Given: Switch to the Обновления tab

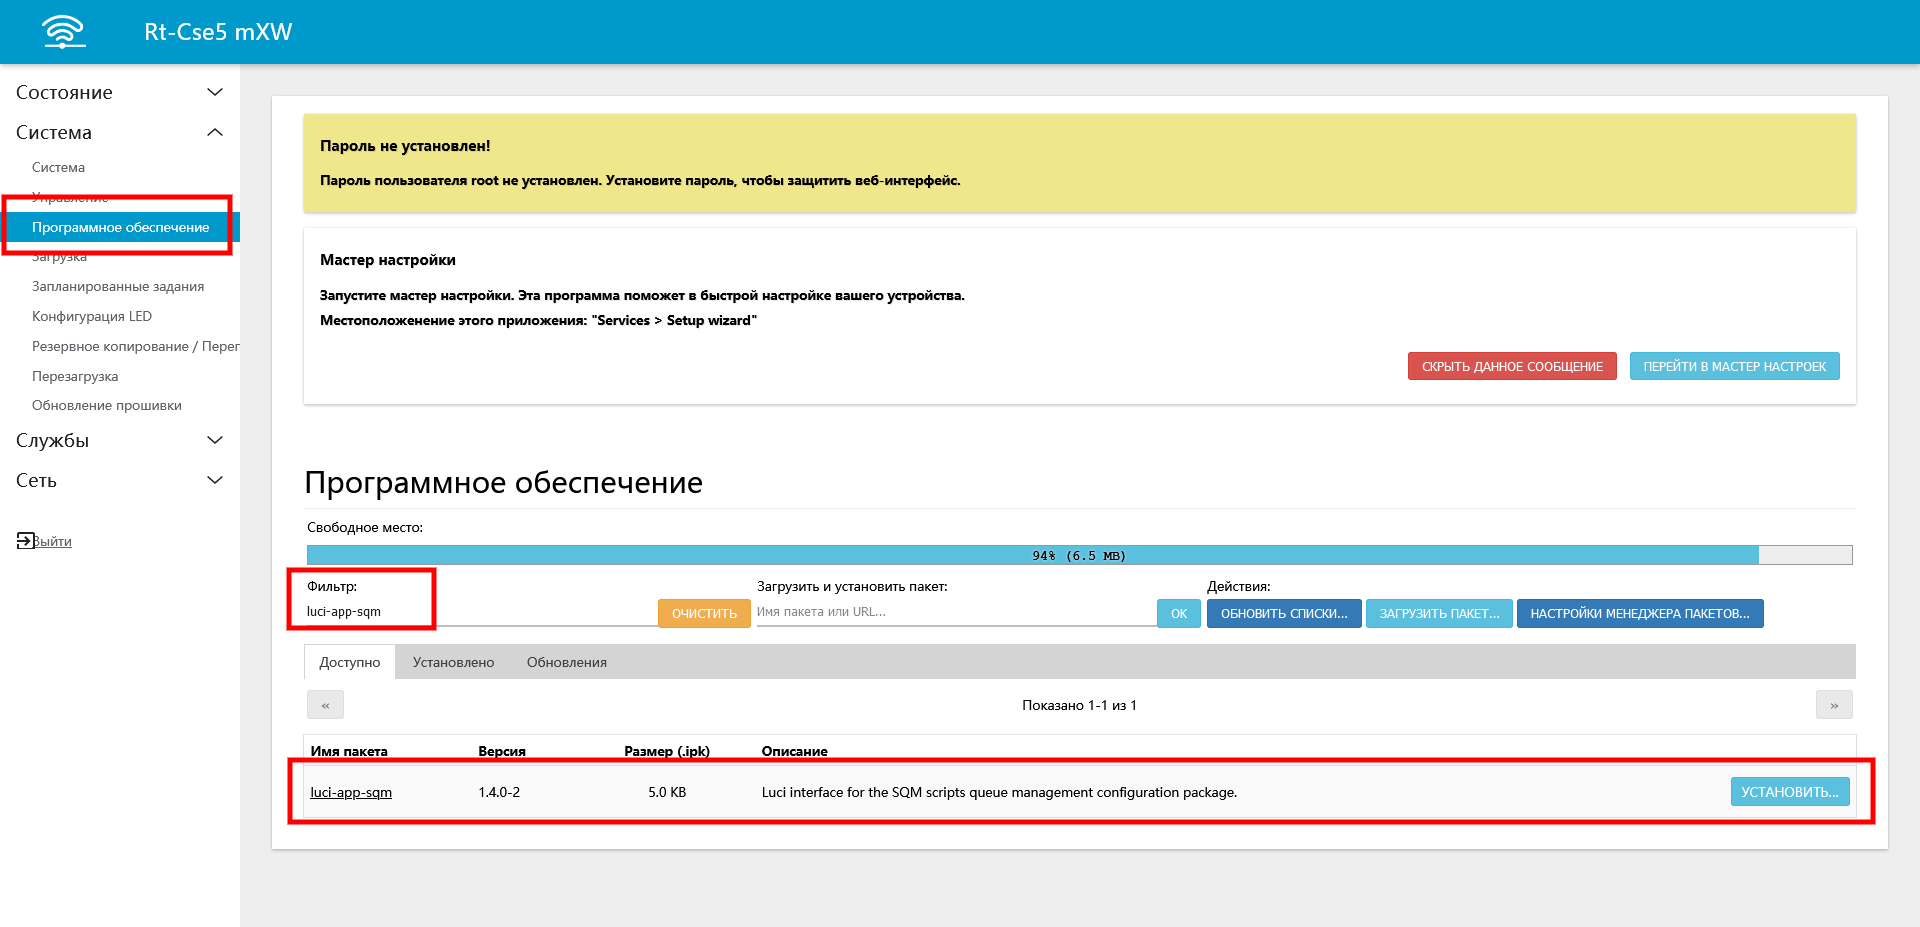Looking at the screenshot, I should tap(567, 662).
